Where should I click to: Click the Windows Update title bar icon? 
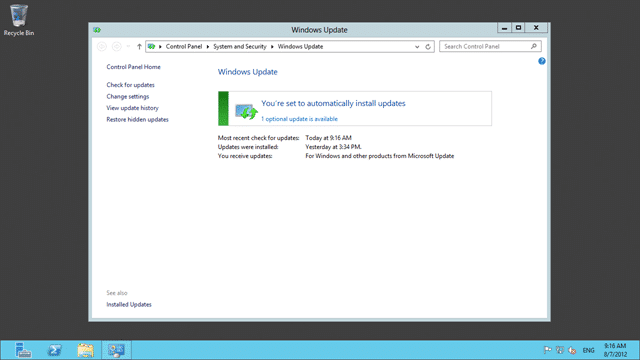coord(97,30)
